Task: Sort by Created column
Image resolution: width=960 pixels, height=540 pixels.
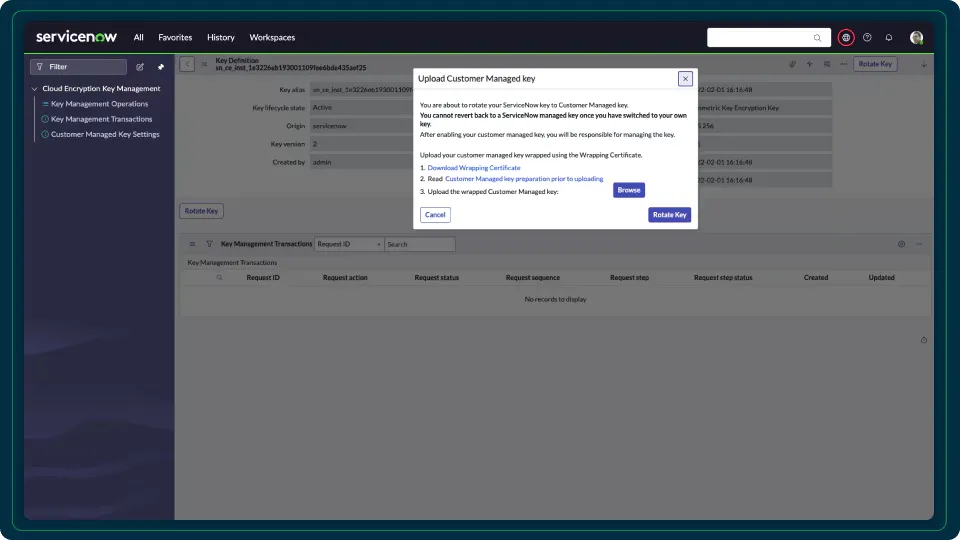Action: [x=816, y=277]
